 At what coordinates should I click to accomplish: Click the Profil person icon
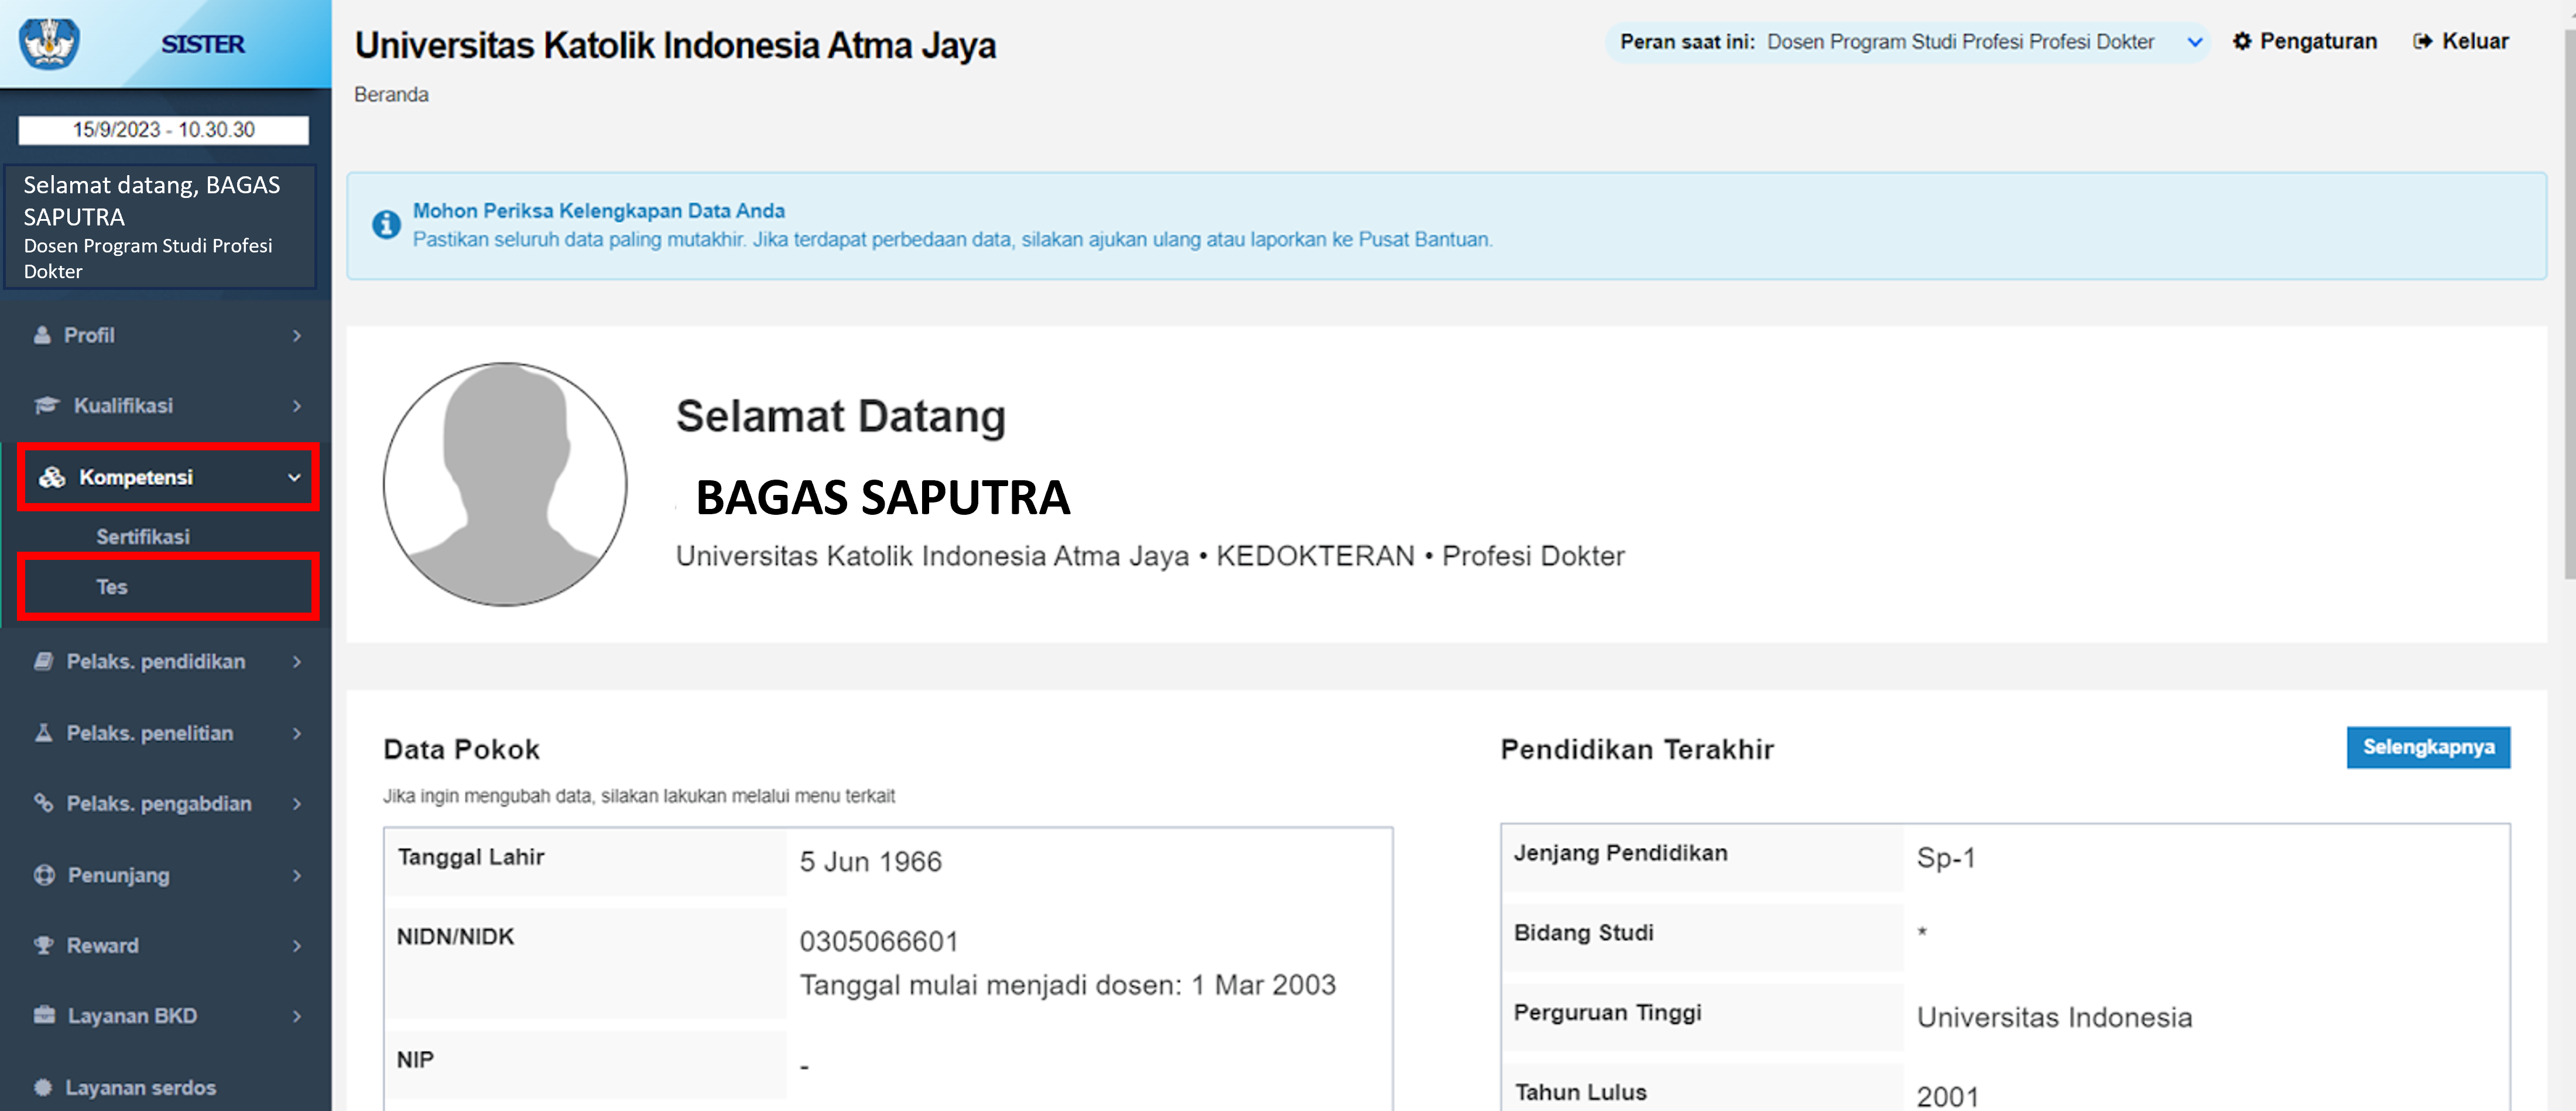click(x=42, y=335)
